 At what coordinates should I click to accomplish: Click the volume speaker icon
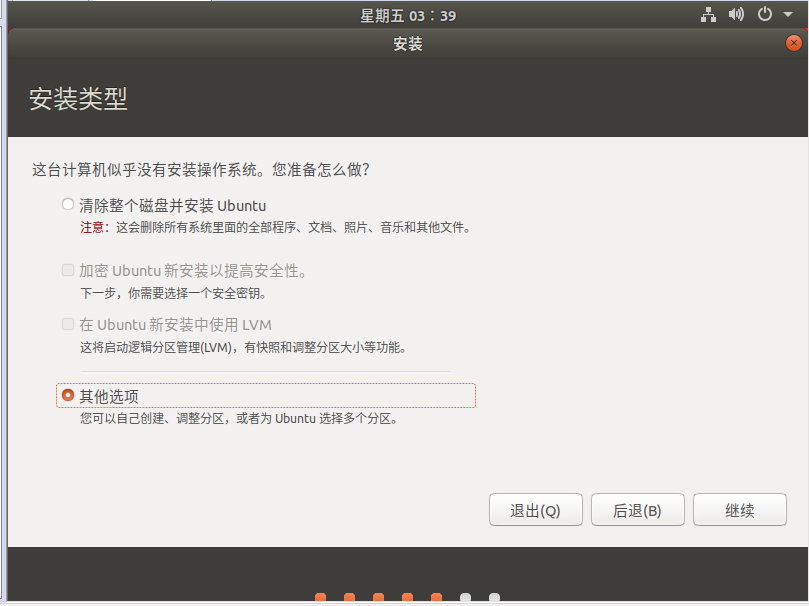click(736, 14)
